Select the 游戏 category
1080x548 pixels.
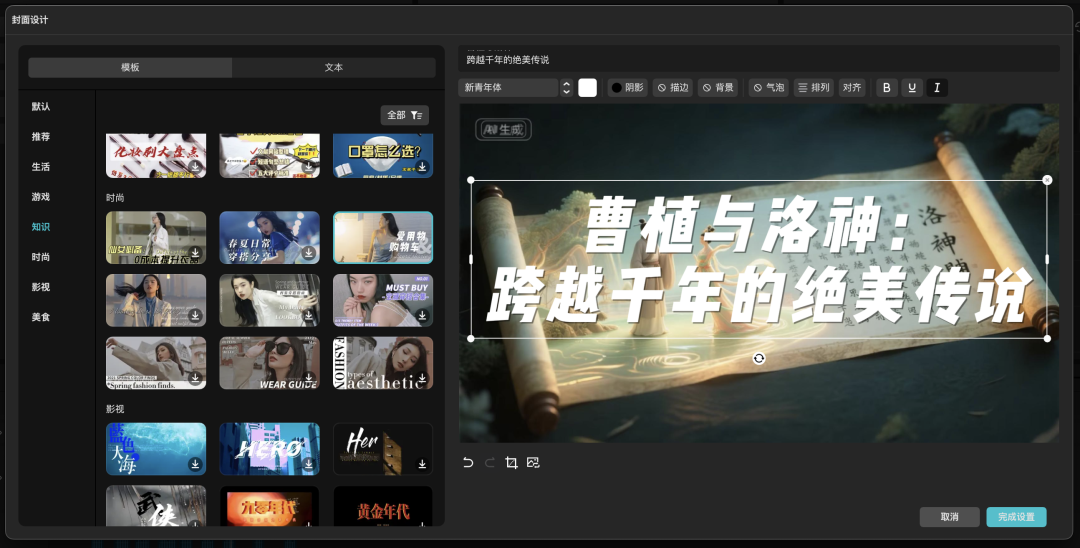[41, 196]
